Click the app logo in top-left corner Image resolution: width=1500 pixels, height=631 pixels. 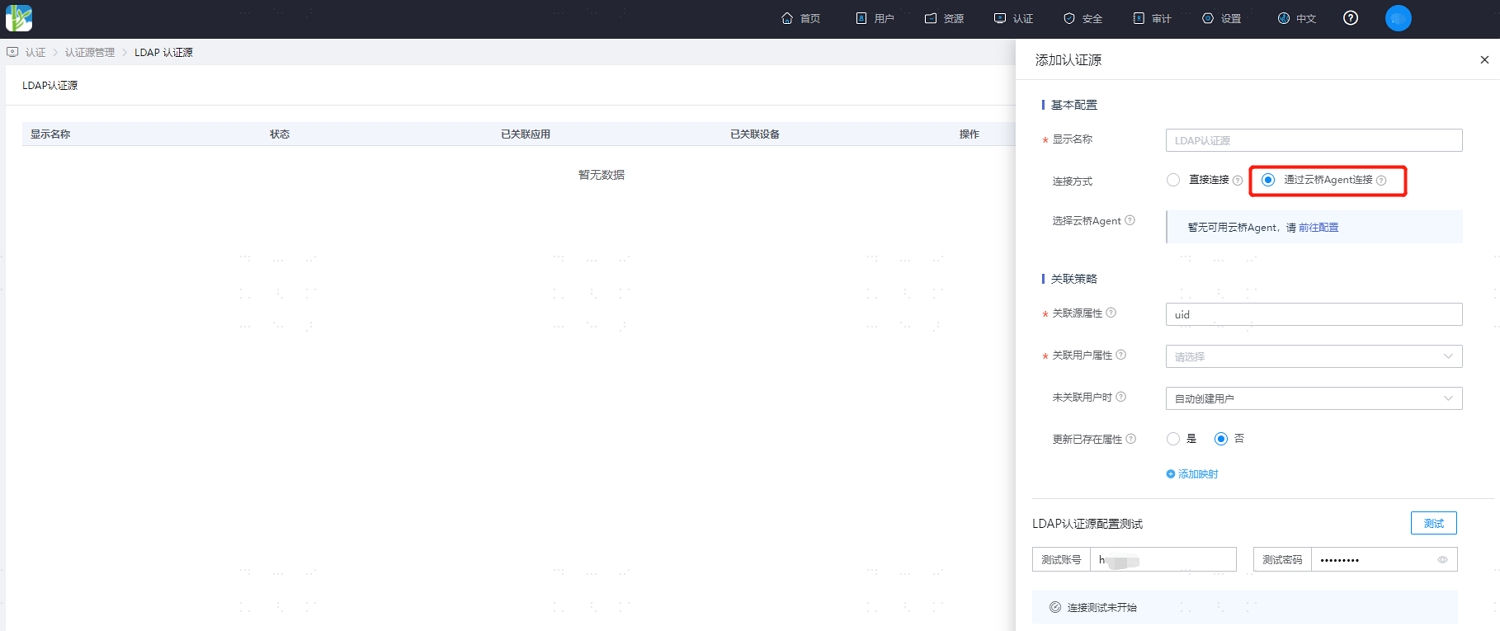click(x=19, y=18)
